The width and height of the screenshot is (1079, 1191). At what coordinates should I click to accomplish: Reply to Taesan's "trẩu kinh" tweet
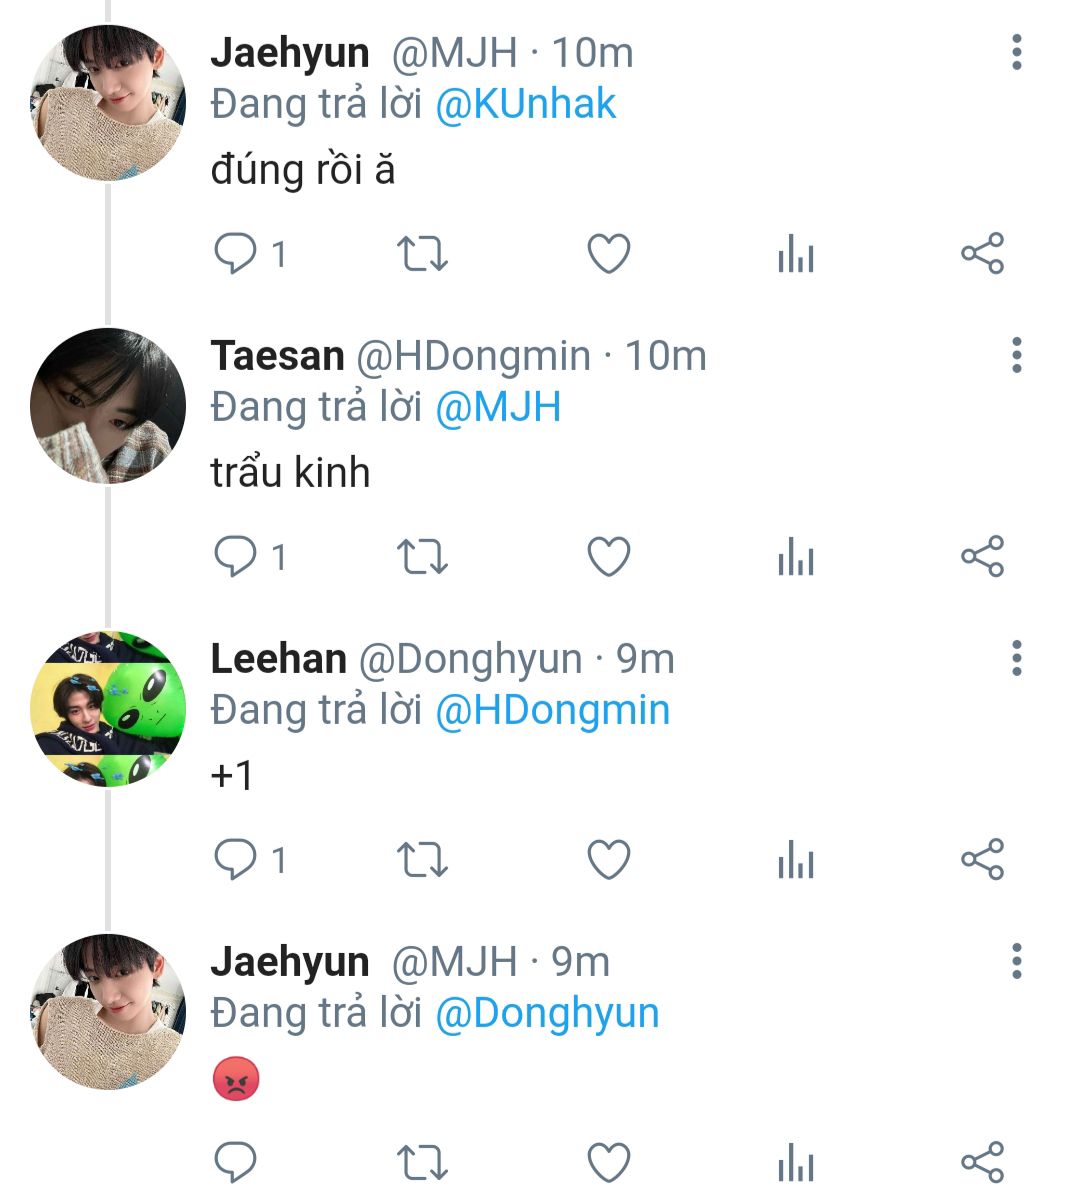click(236, 557)
